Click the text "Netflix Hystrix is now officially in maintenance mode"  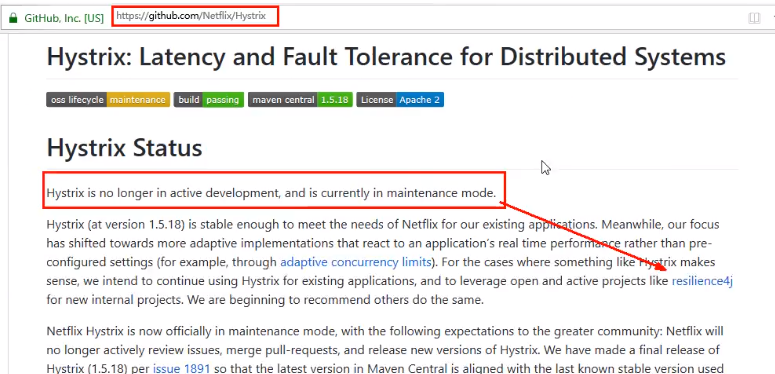[x=191, y=331]
